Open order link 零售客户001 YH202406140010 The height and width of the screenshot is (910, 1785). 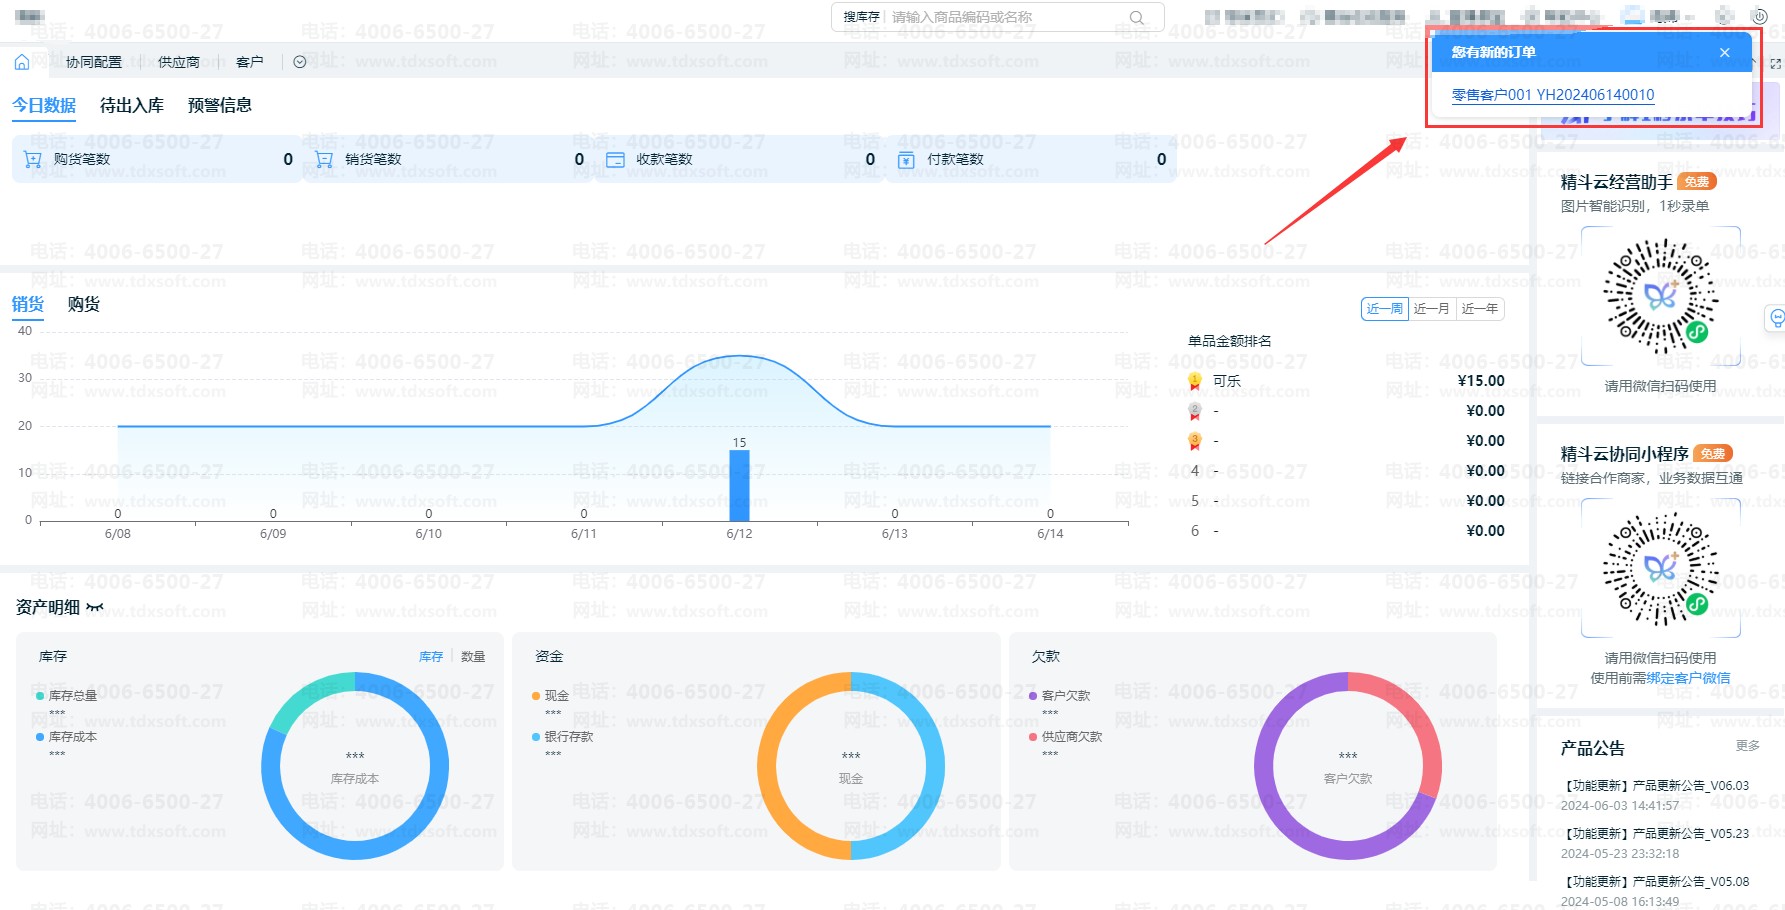click(x=1552, y=95)
